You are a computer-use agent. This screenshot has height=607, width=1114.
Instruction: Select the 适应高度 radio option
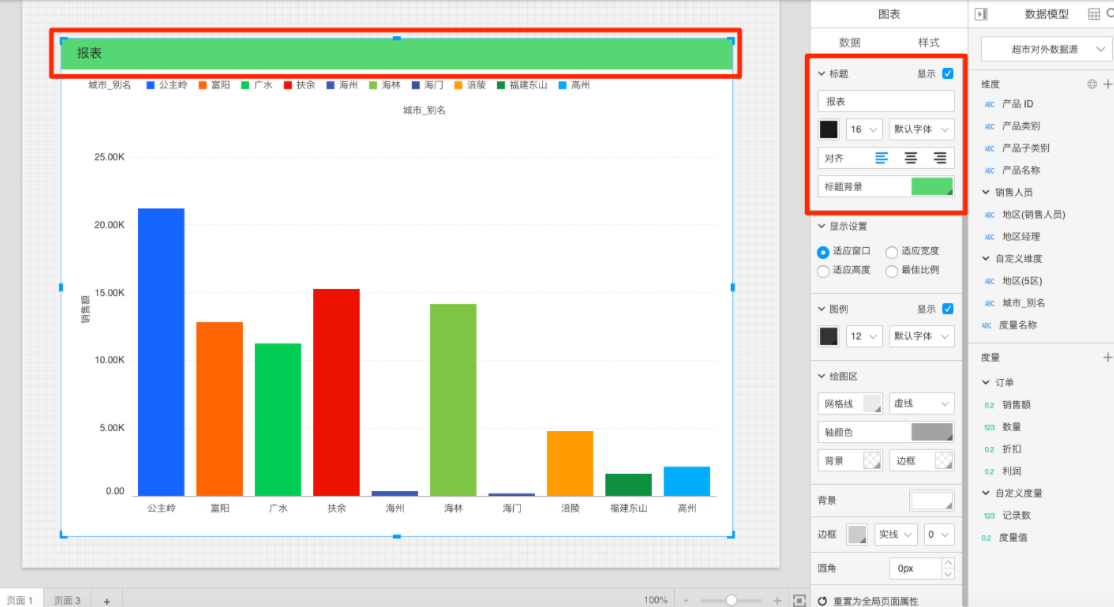click(823, 271)
